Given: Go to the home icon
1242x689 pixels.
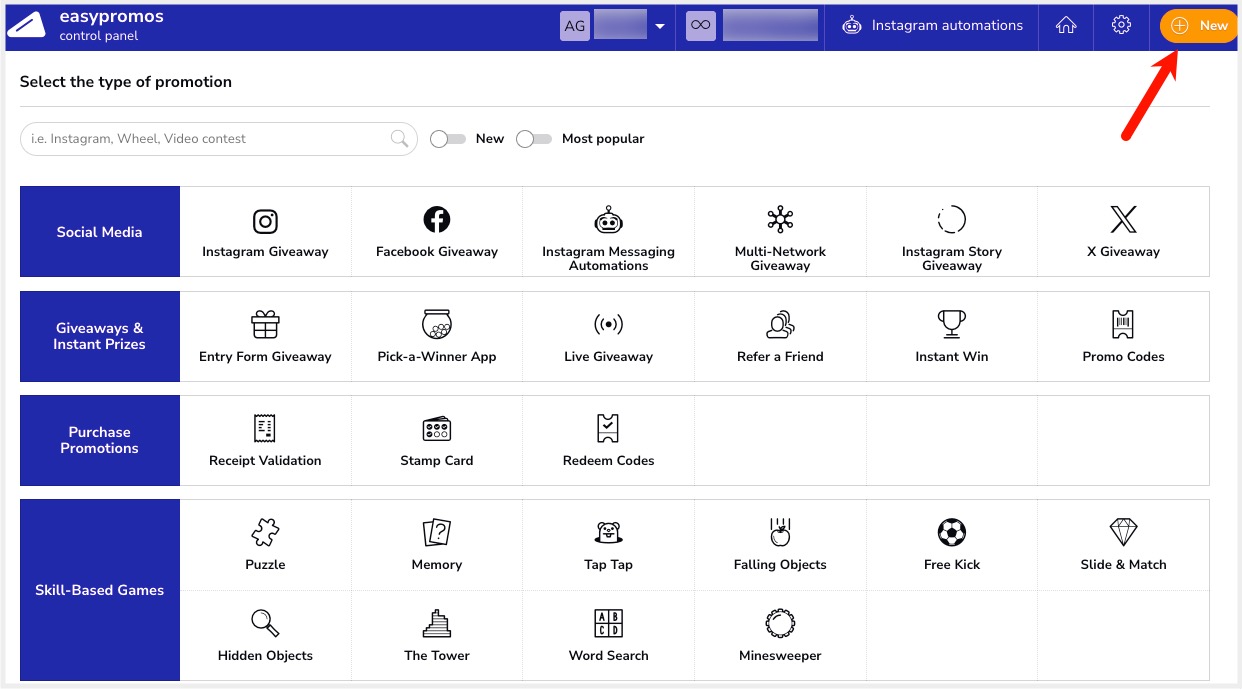Looking at the screenshot, I should point(1066,26).
